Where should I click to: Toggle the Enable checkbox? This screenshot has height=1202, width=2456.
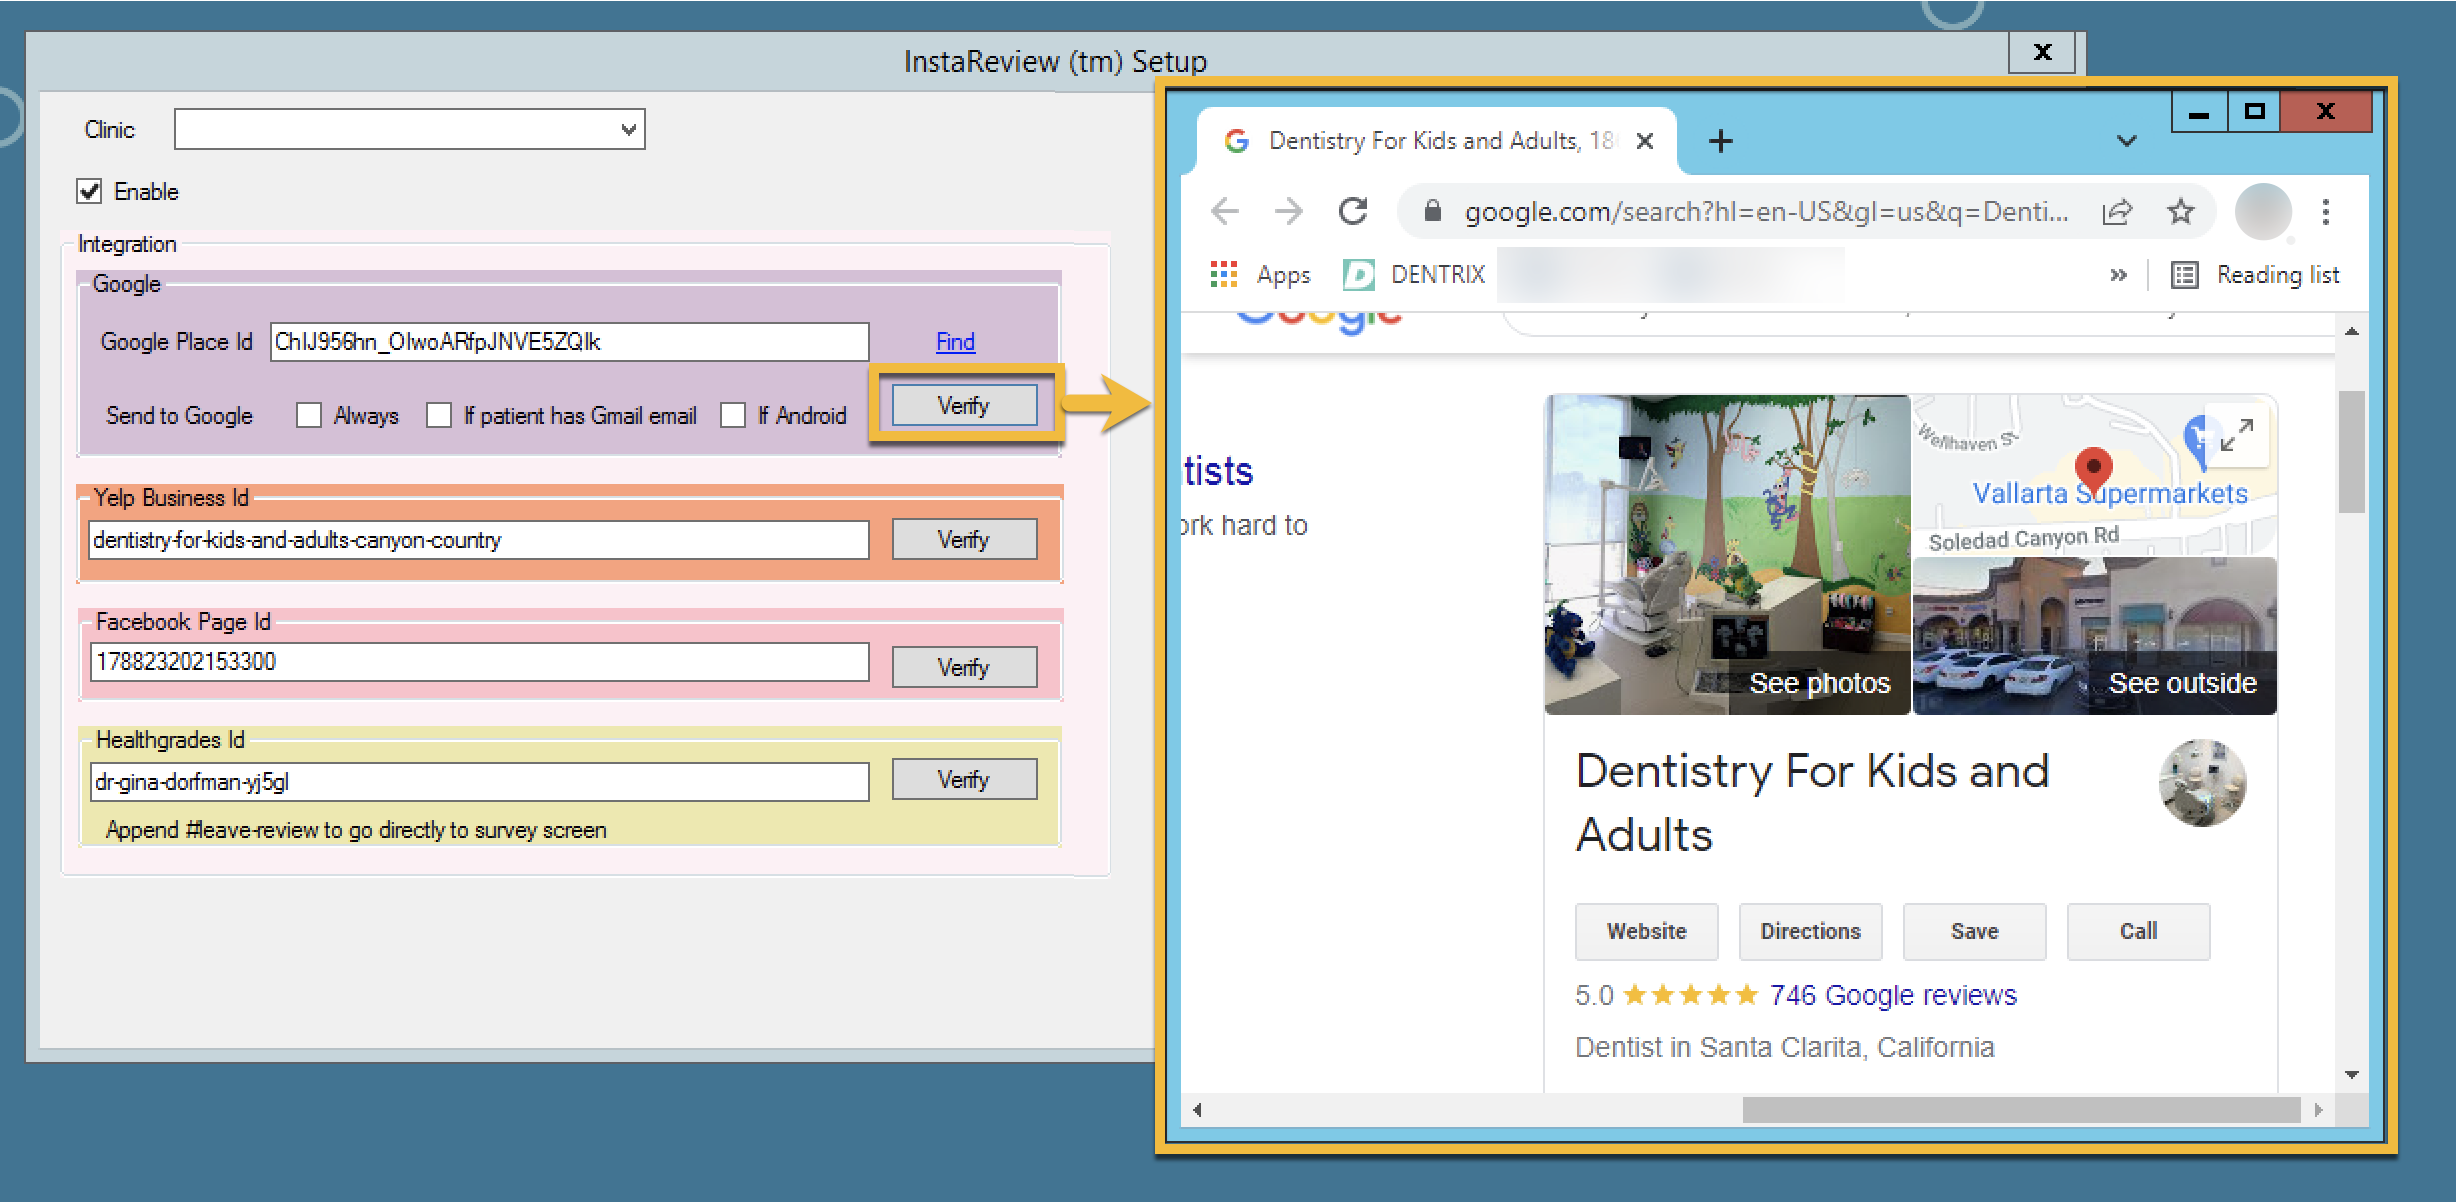[90, 191]
